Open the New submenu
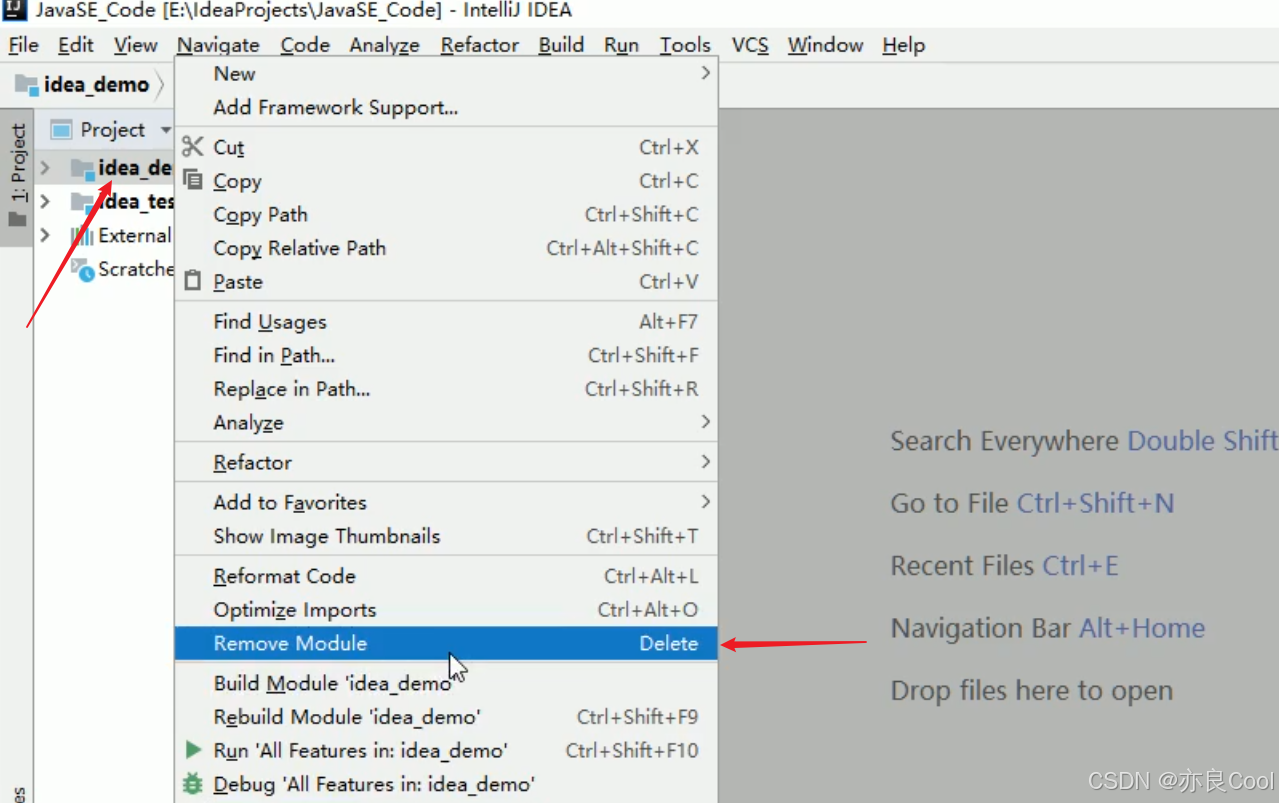Image resolution: width=1279 pixels, height=803 pixels. 446,73
